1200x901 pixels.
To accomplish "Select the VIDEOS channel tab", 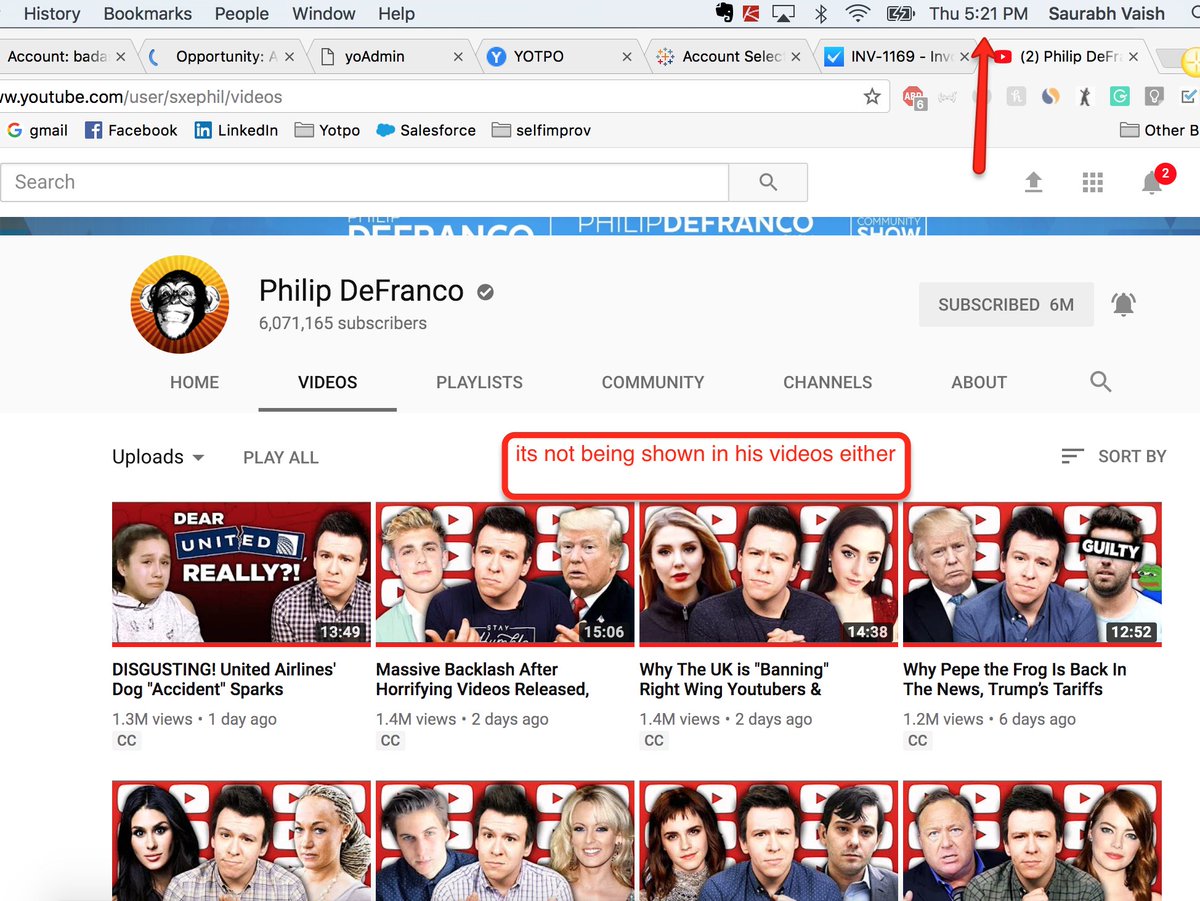I will (328, 382).
